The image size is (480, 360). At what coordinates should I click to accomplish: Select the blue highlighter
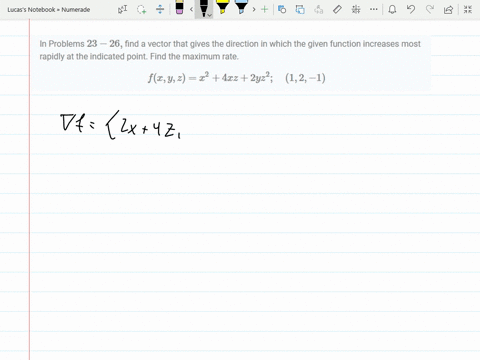(x=241, y=7)
